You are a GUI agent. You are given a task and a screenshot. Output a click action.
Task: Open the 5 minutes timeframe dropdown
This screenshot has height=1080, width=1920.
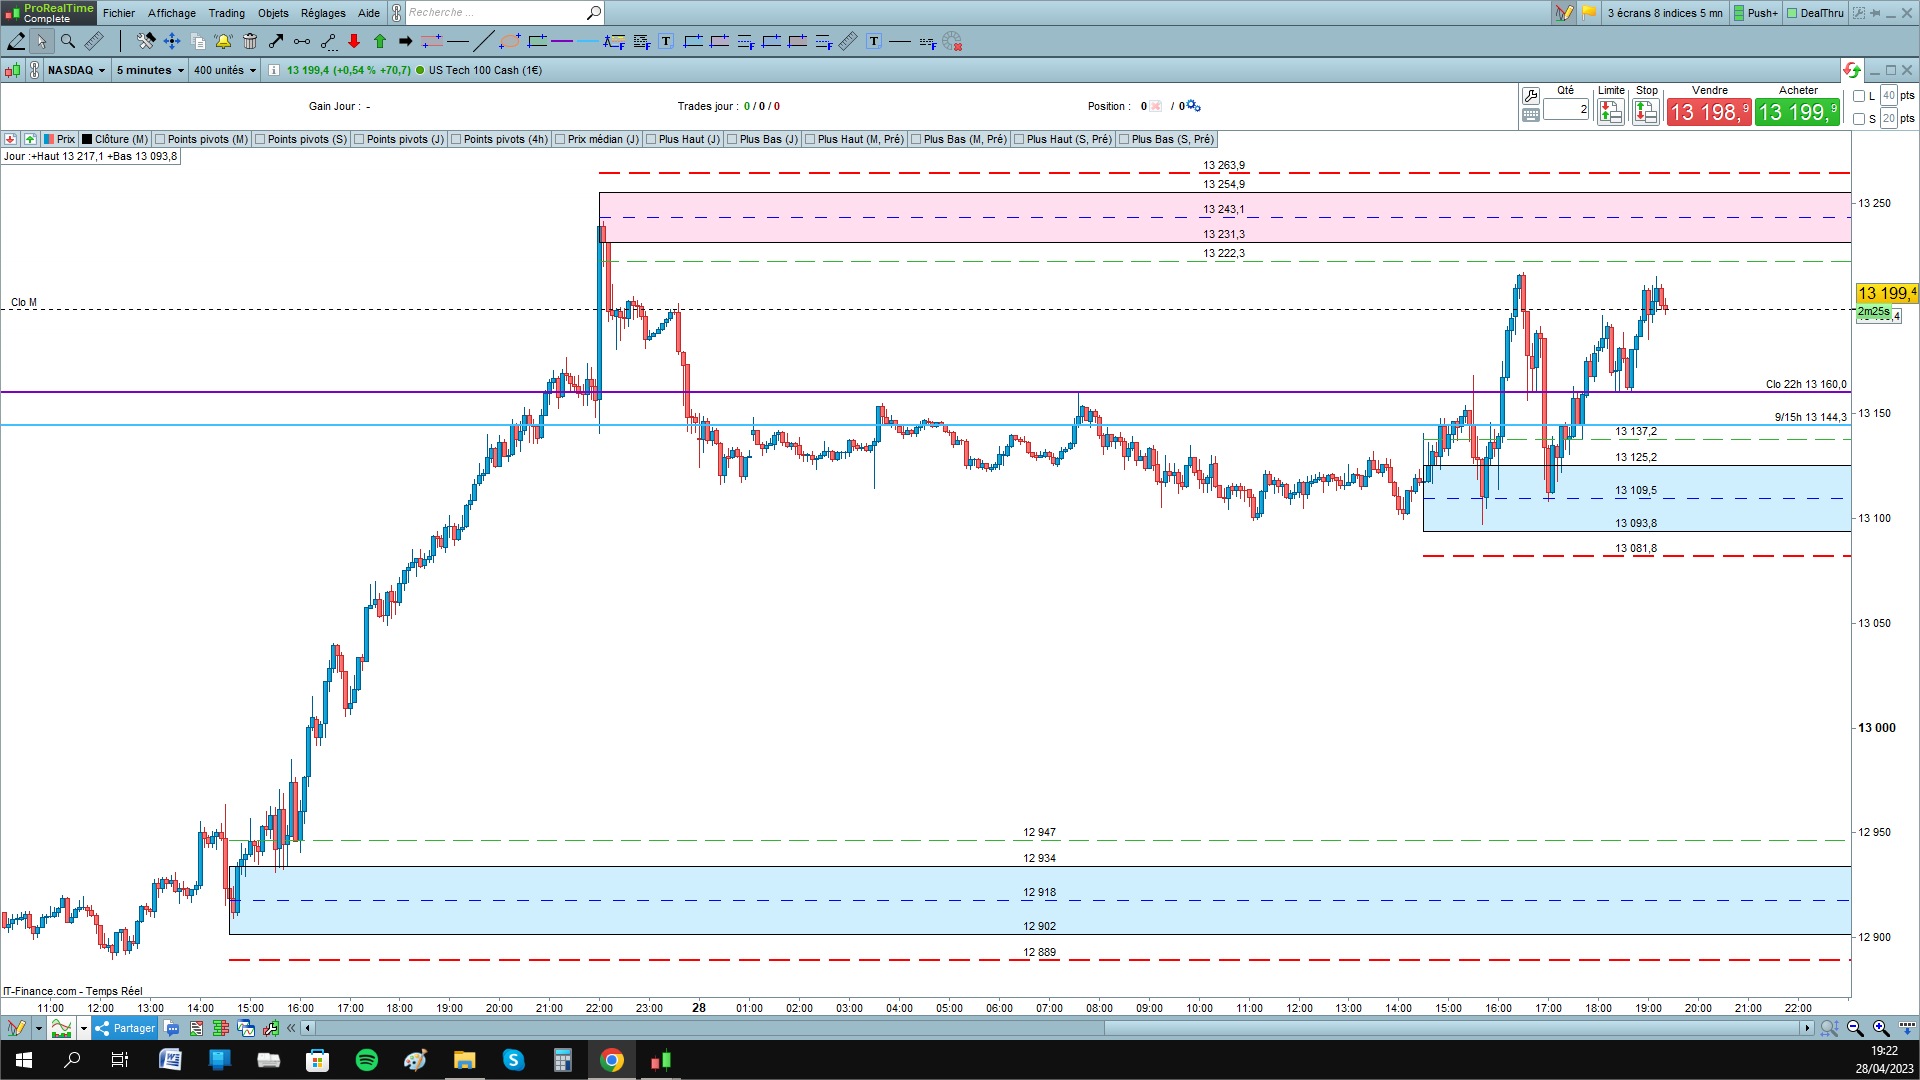(150, 70)
